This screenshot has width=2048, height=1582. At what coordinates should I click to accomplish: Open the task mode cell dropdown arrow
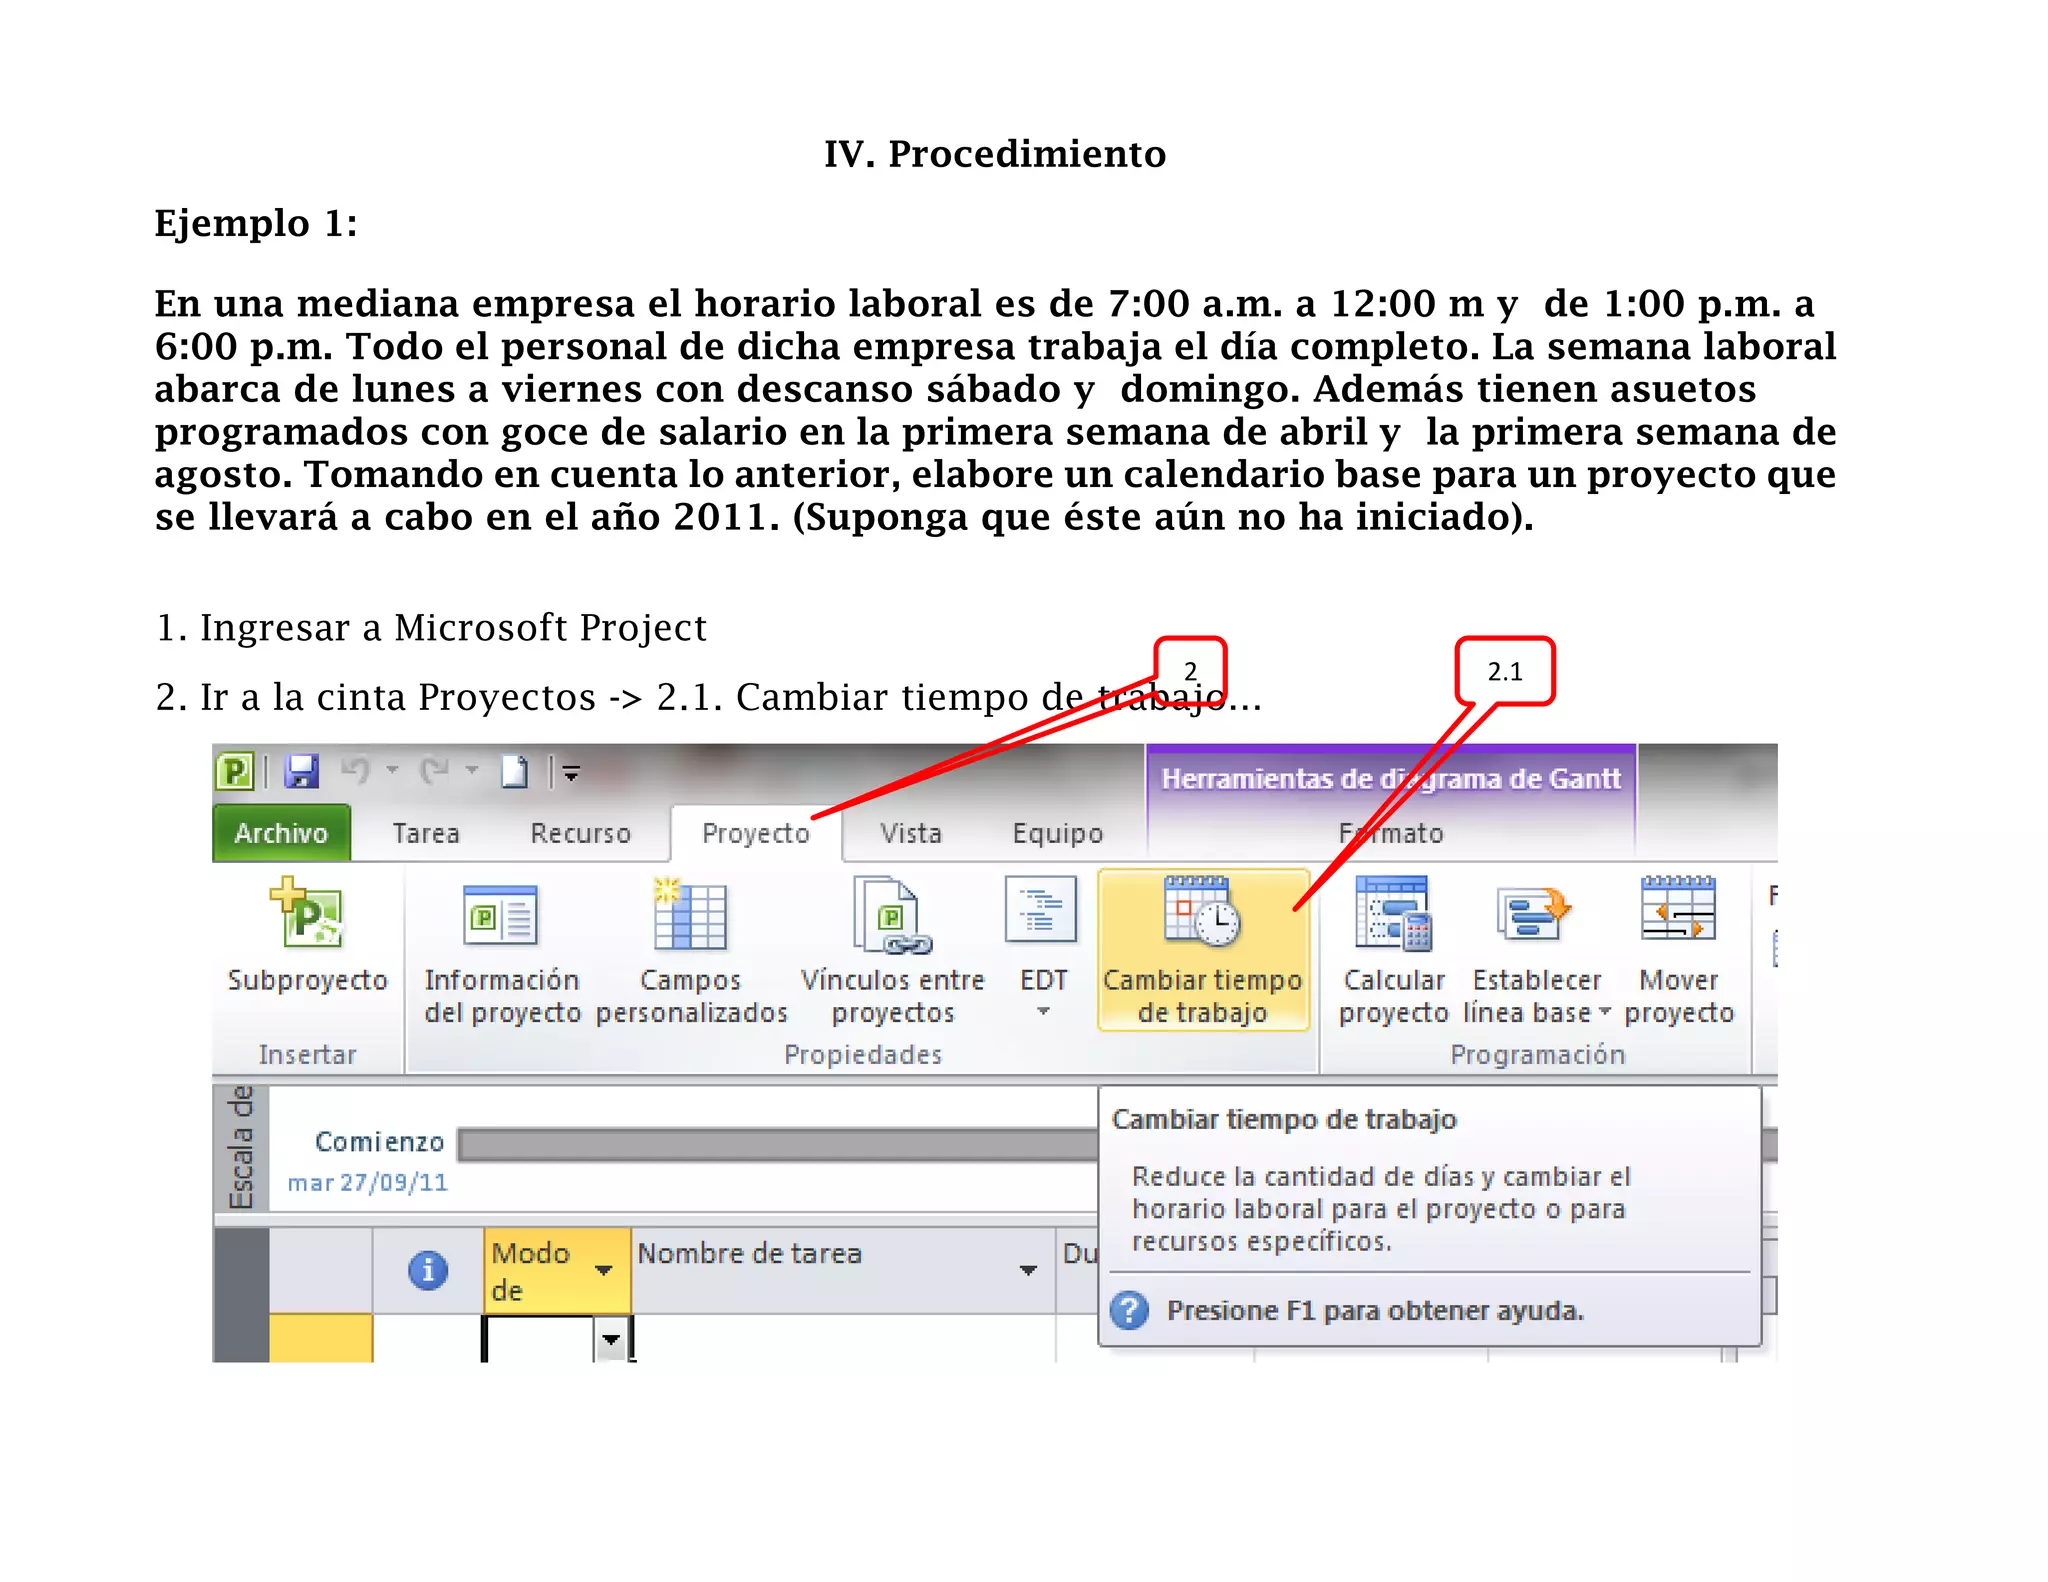[x=610, y=1340]
